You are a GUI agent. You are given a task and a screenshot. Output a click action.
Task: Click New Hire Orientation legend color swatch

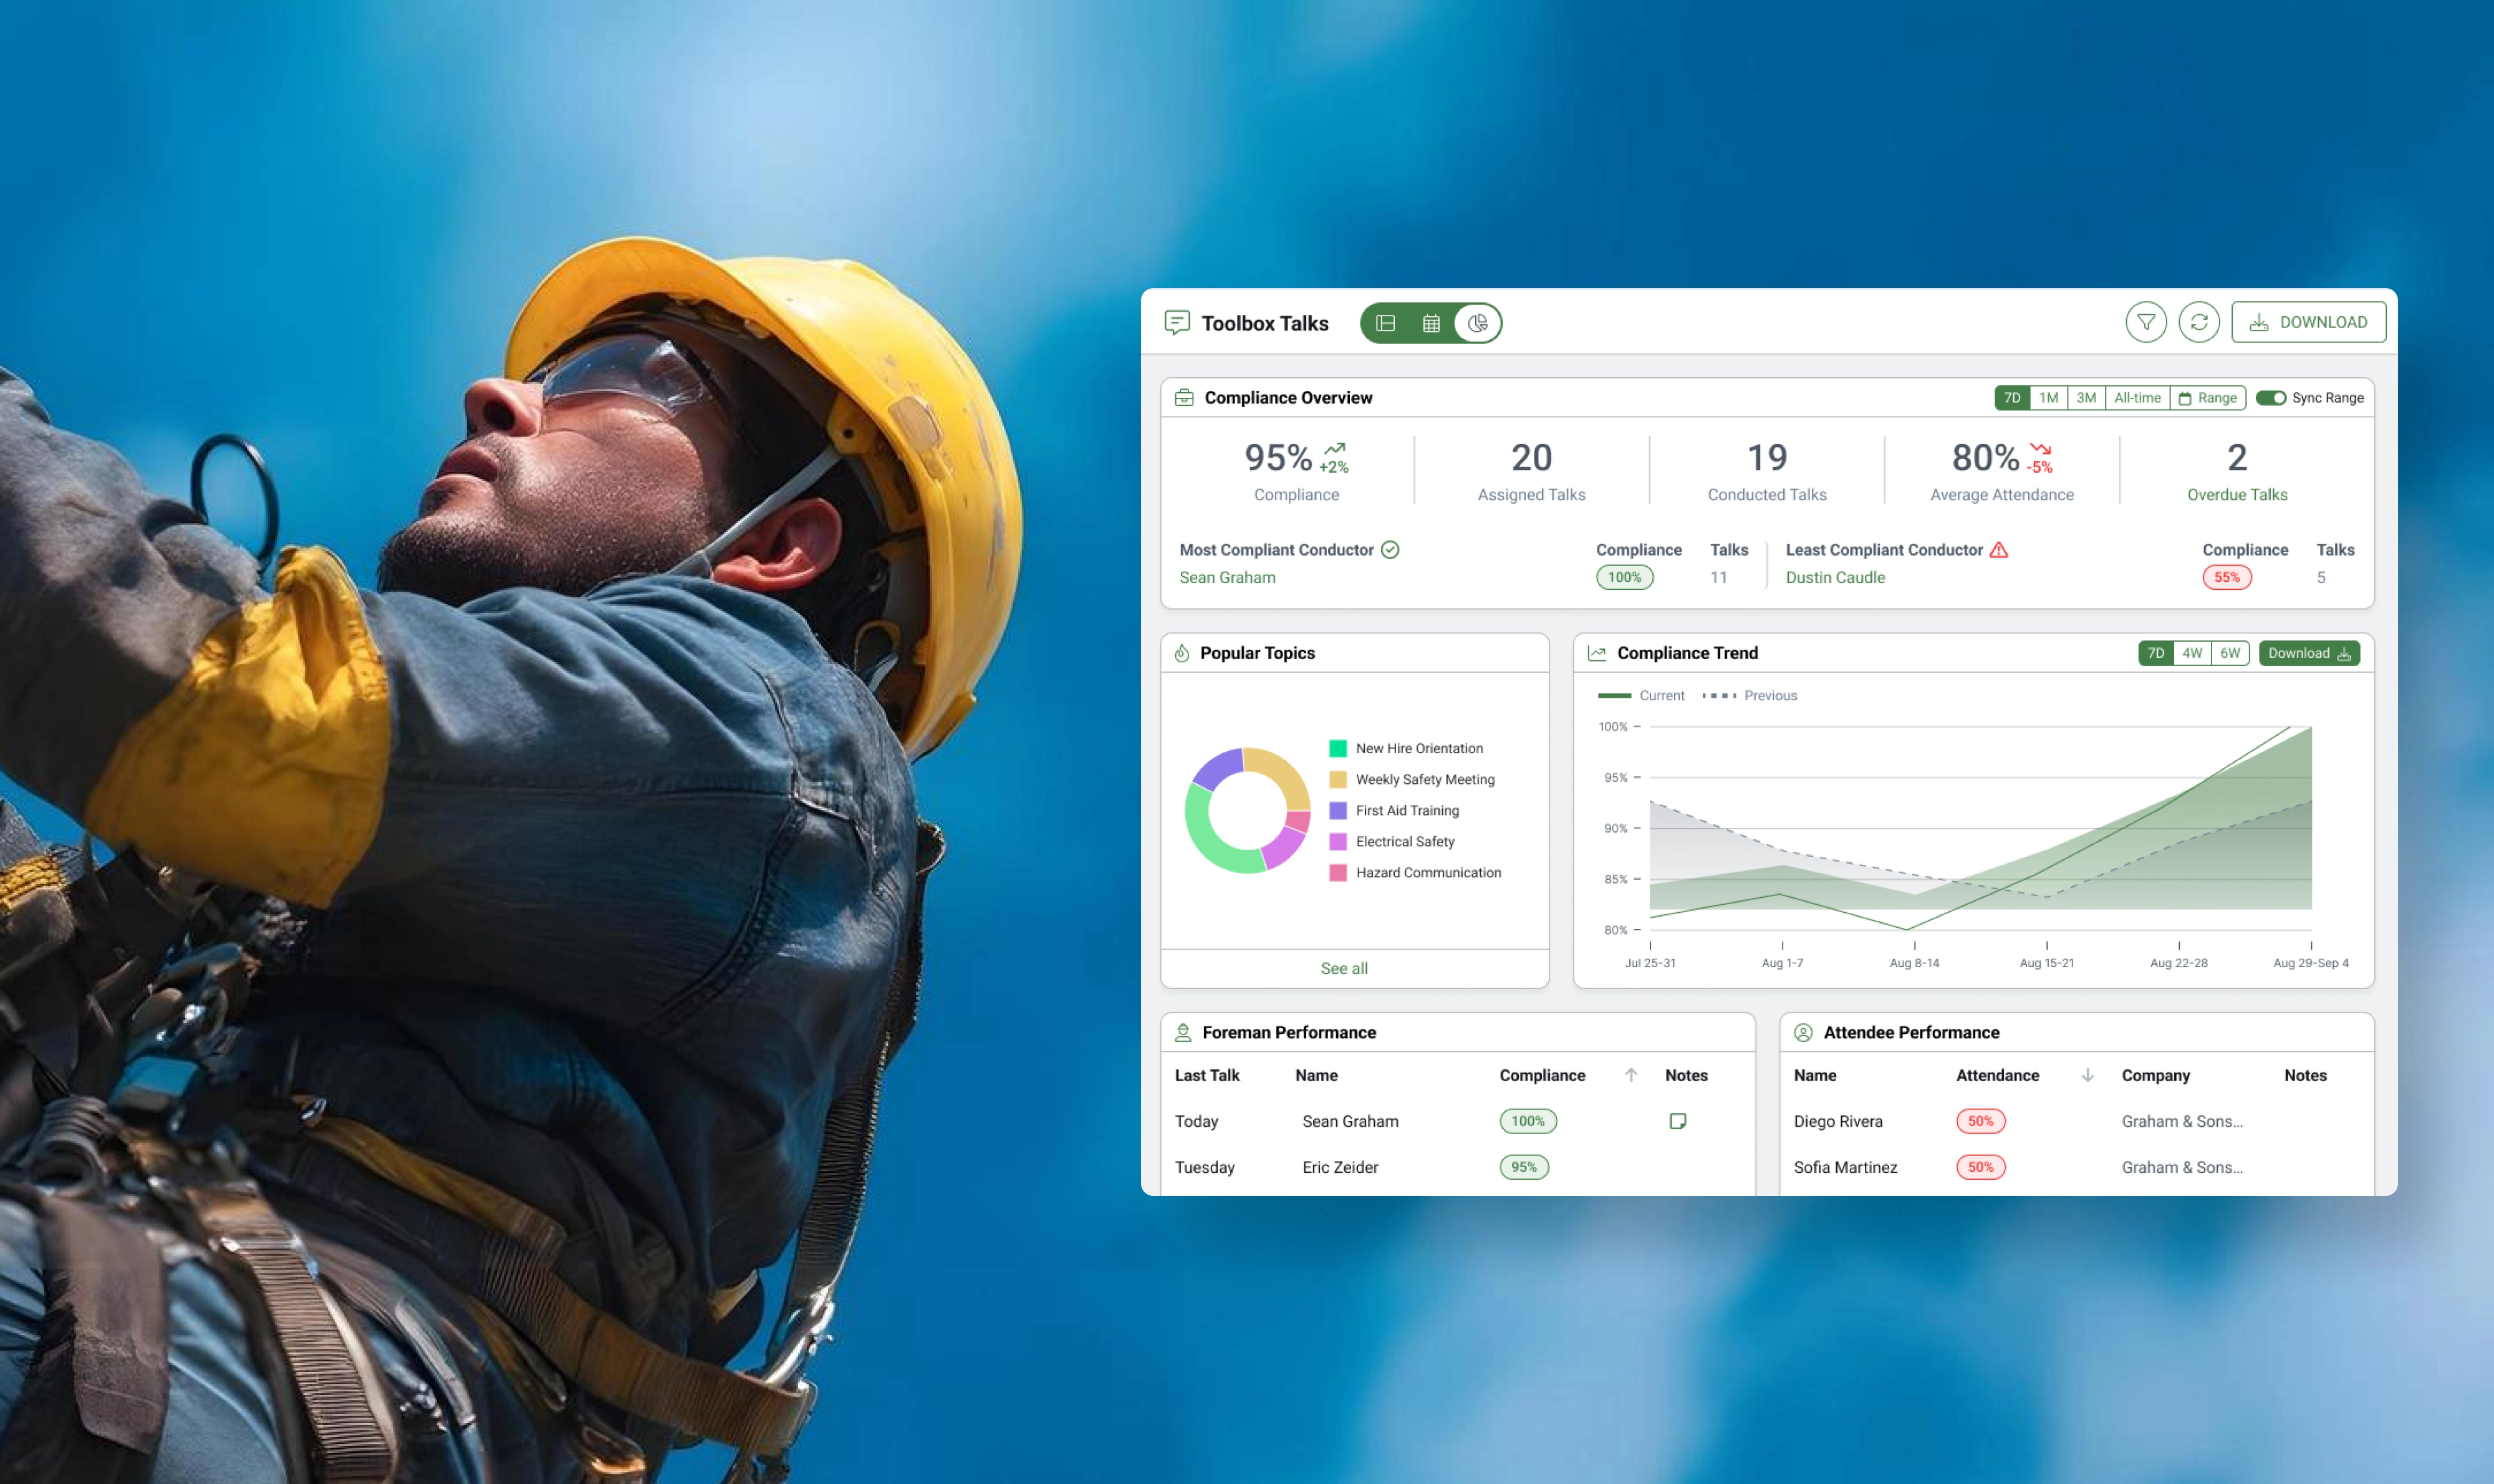coord(1337,748)
